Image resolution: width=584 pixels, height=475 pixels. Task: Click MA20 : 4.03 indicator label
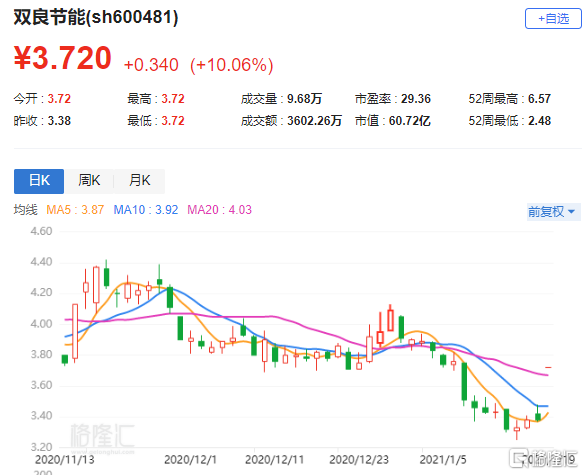(x=219, y=210)
